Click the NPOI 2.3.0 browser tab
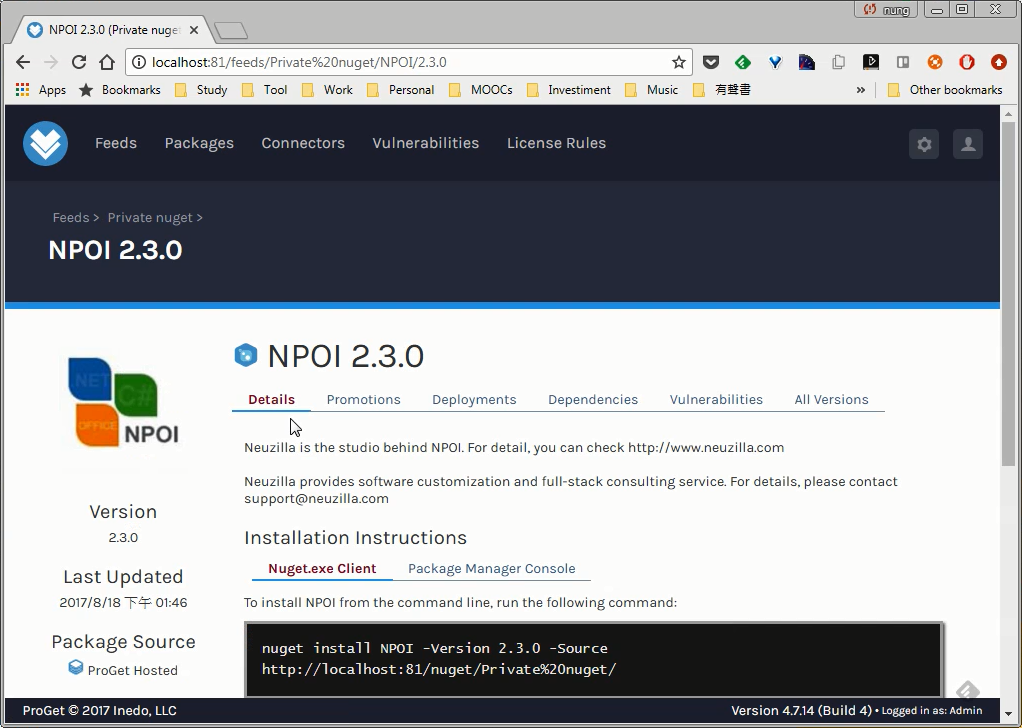 (114, 30)
